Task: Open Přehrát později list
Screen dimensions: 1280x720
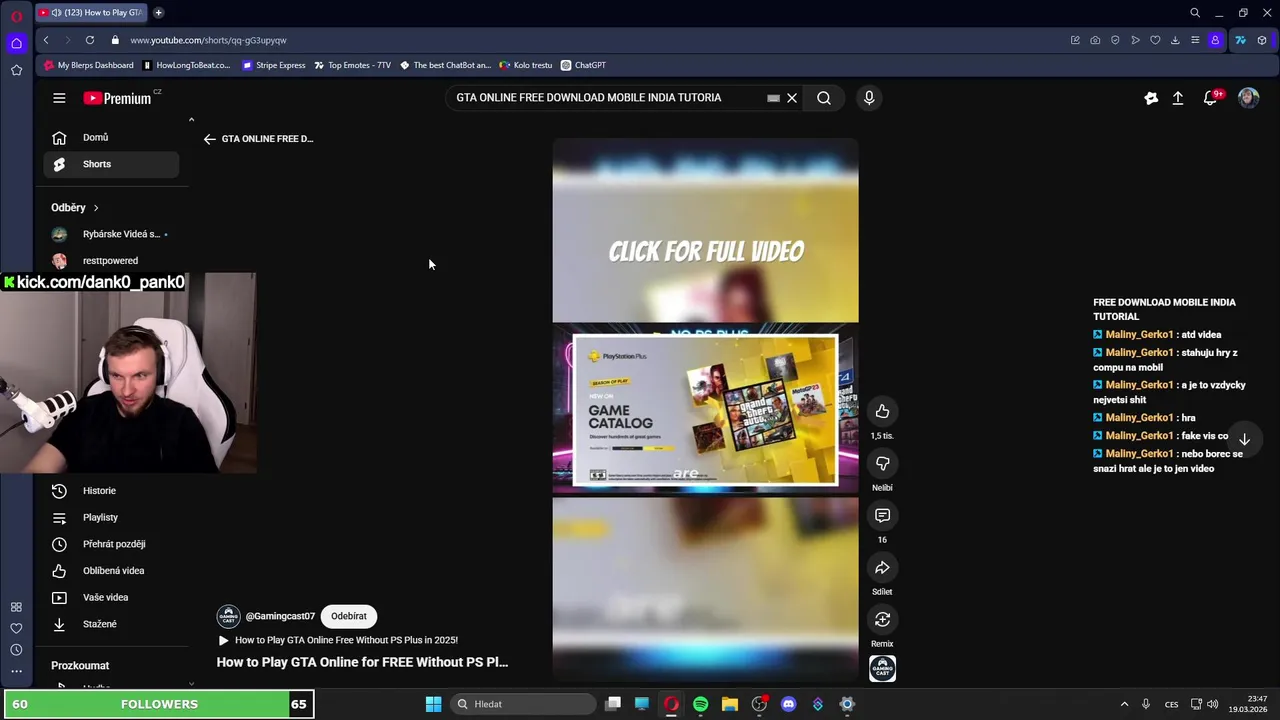Action: (x=111, y=544)
